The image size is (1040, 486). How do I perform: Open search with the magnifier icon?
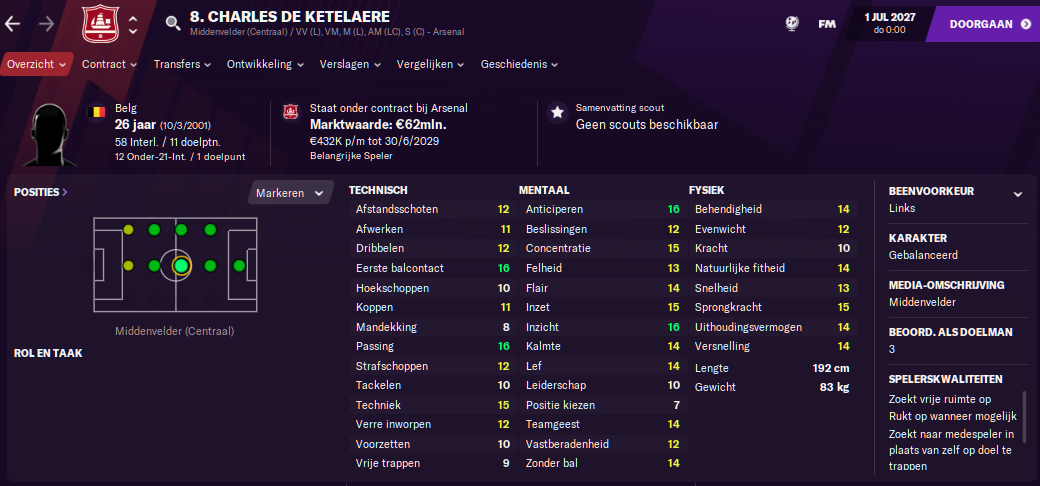[172, 24]
